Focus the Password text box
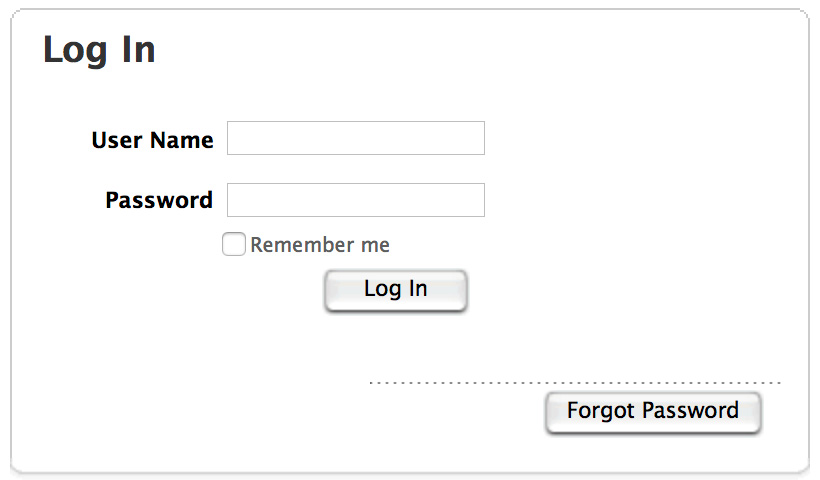Screen dimensions: 820x480 [356, 200]
